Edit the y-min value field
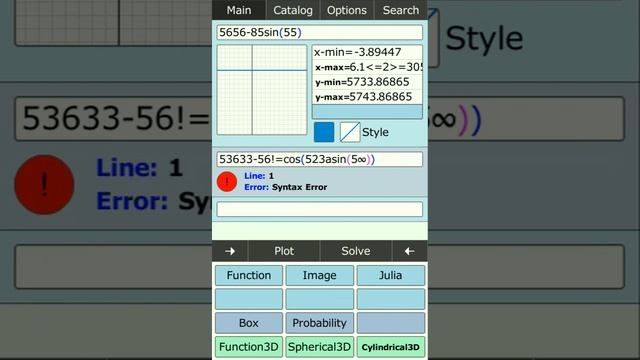The image size is (640, 360). click(x=367, y=82)
